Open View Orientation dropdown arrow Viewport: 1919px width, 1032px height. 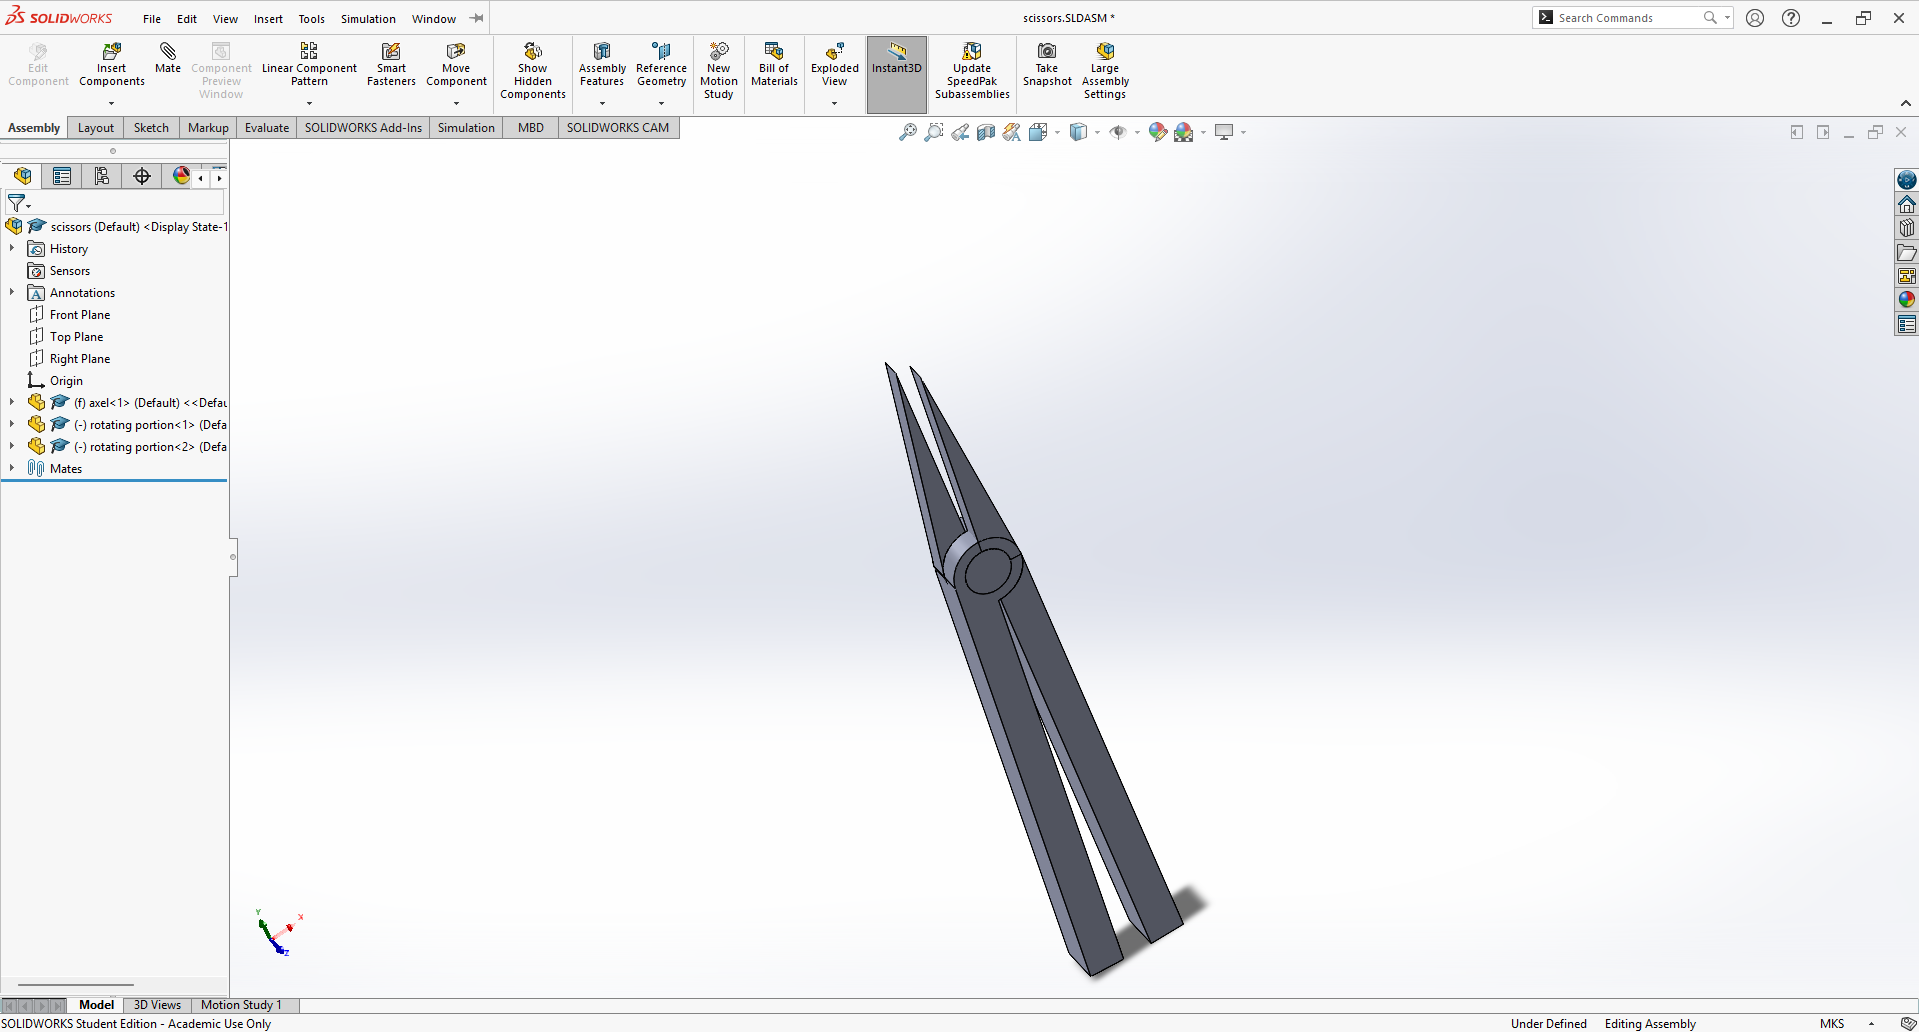1057,132
